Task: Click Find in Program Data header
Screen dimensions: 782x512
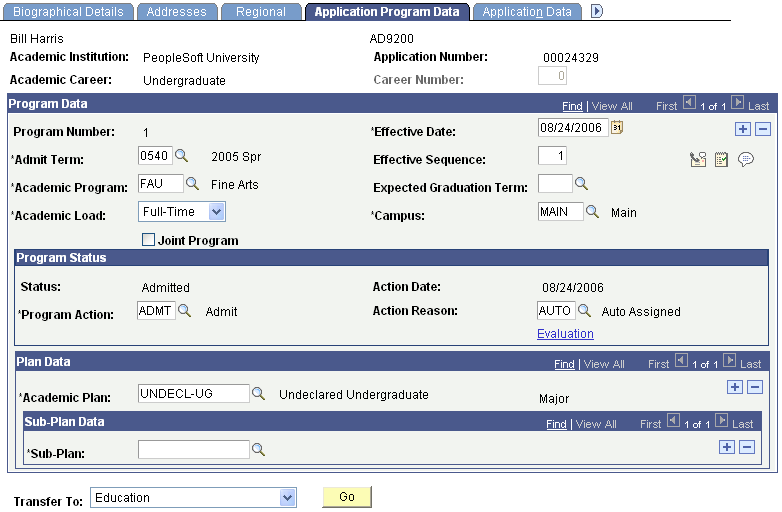Action: pyautogui.click(x=572, y=106)
